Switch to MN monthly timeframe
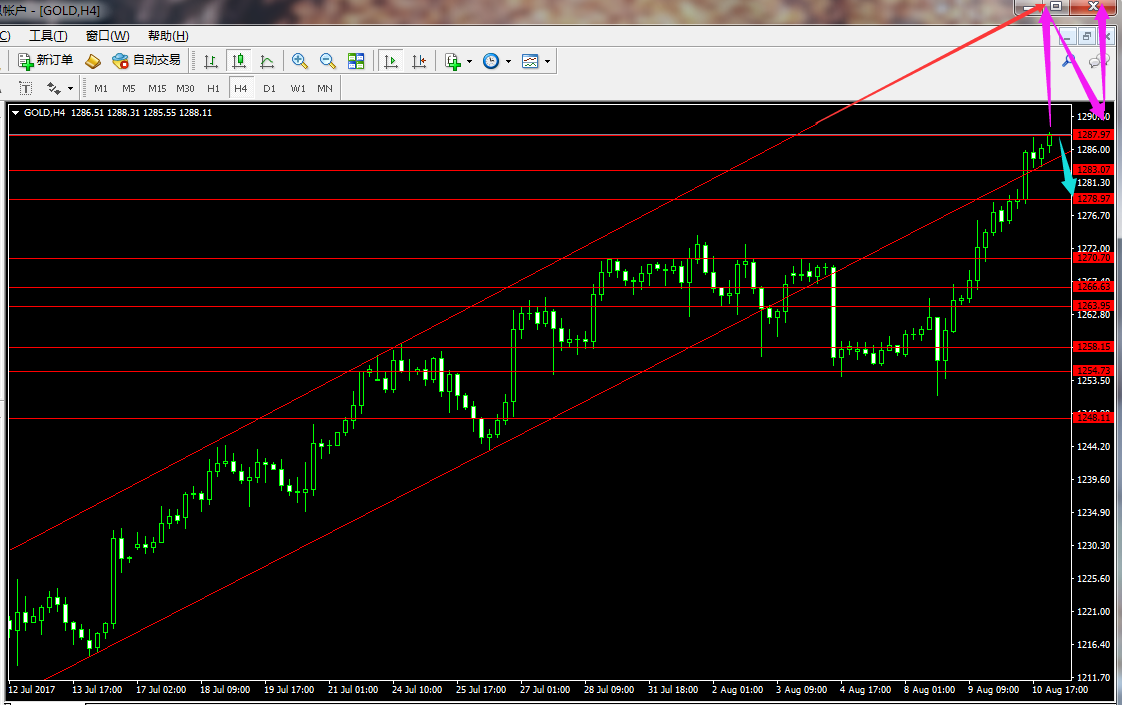This screenshot has width=1122, height=705. pyautogui.click(x=325, y=89)
